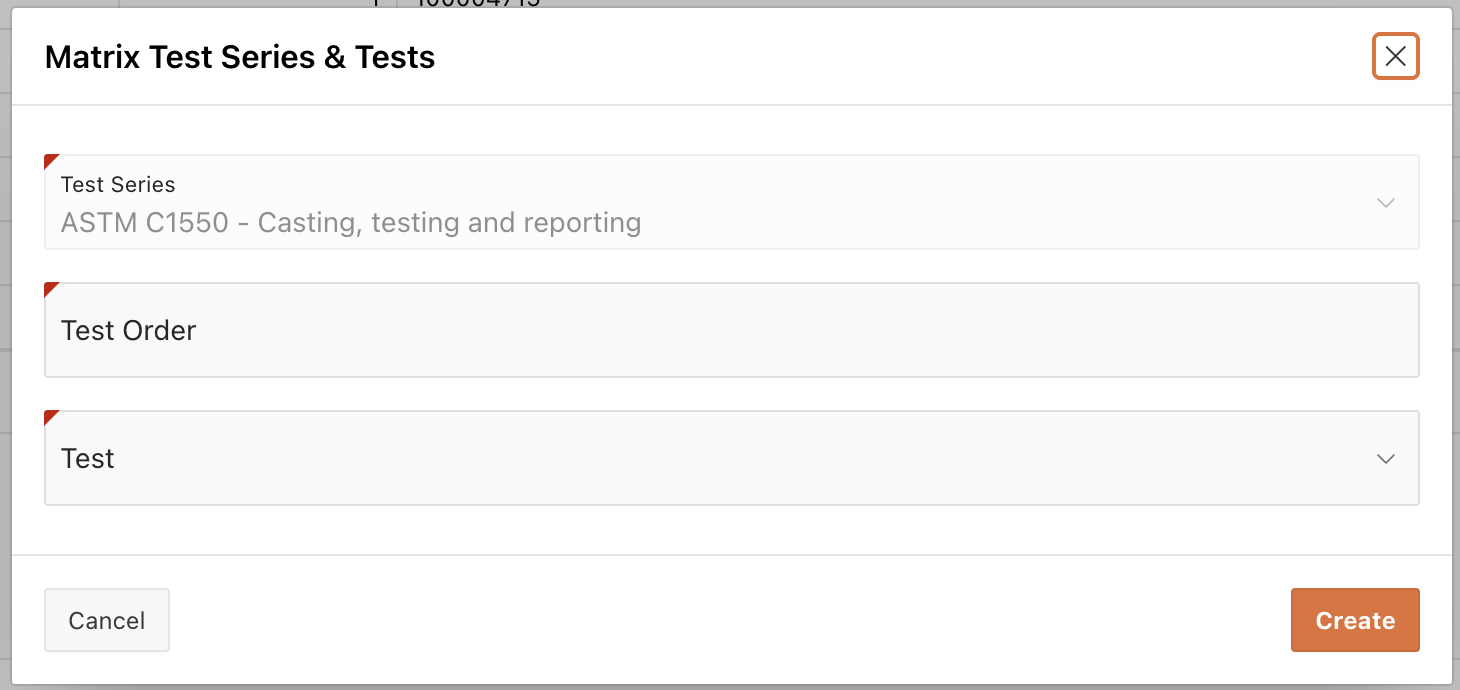Click the red required marker on Test
The height and width of the screenshot is (690, 1460).
(x=50, y=416)
